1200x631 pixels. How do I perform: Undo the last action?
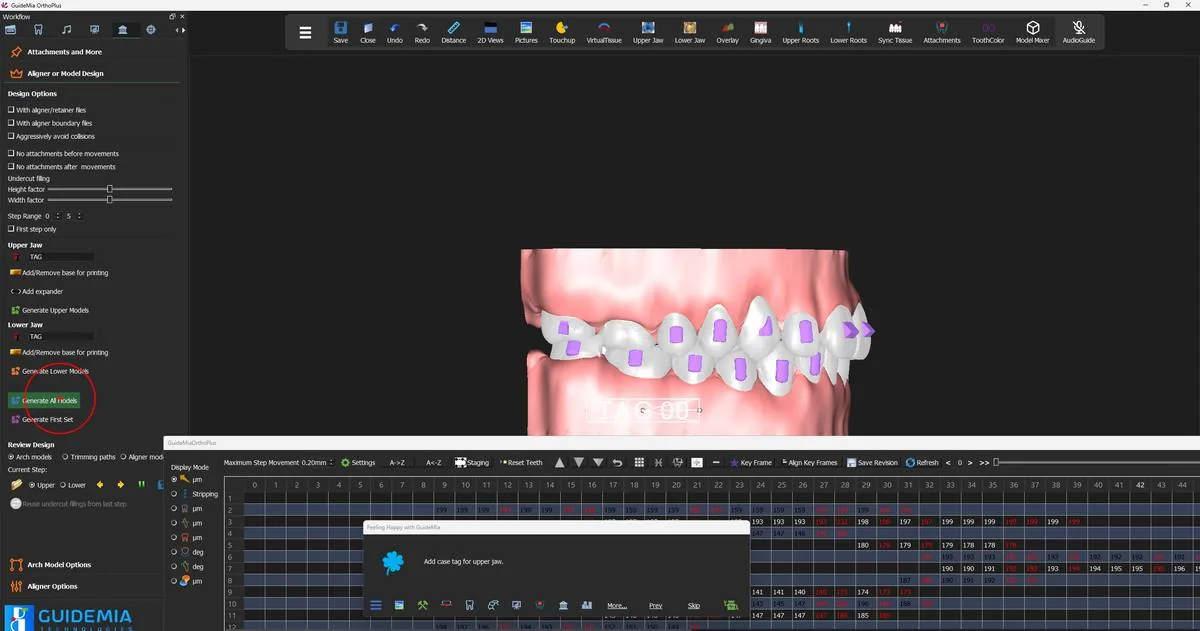point(395,32)
